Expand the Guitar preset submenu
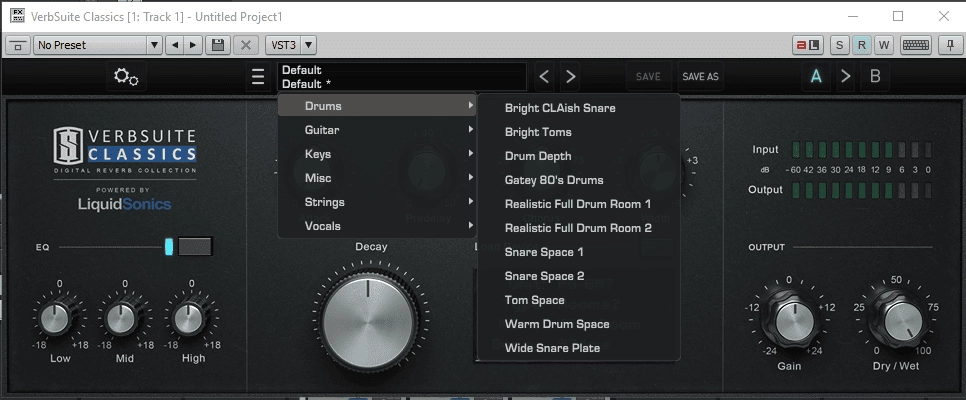Image resolution: width=966 pixels, height=400 pixels. pos(377,130)
